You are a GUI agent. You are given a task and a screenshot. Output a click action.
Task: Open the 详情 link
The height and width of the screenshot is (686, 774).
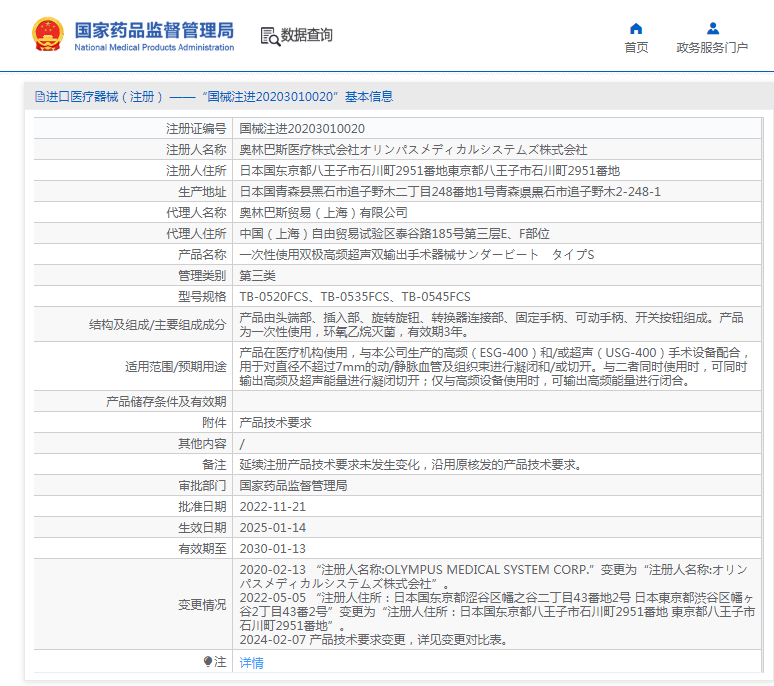251,662
